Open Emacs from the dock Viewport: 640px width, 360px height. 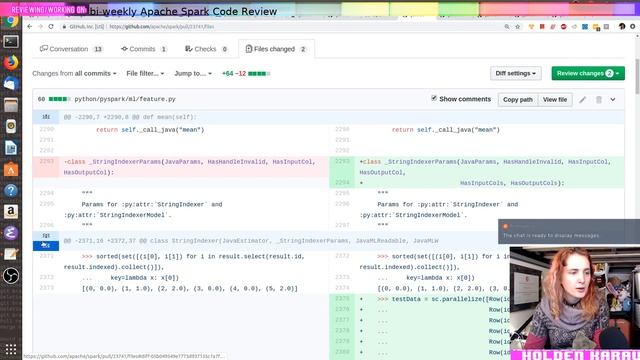tap(11, 233)
